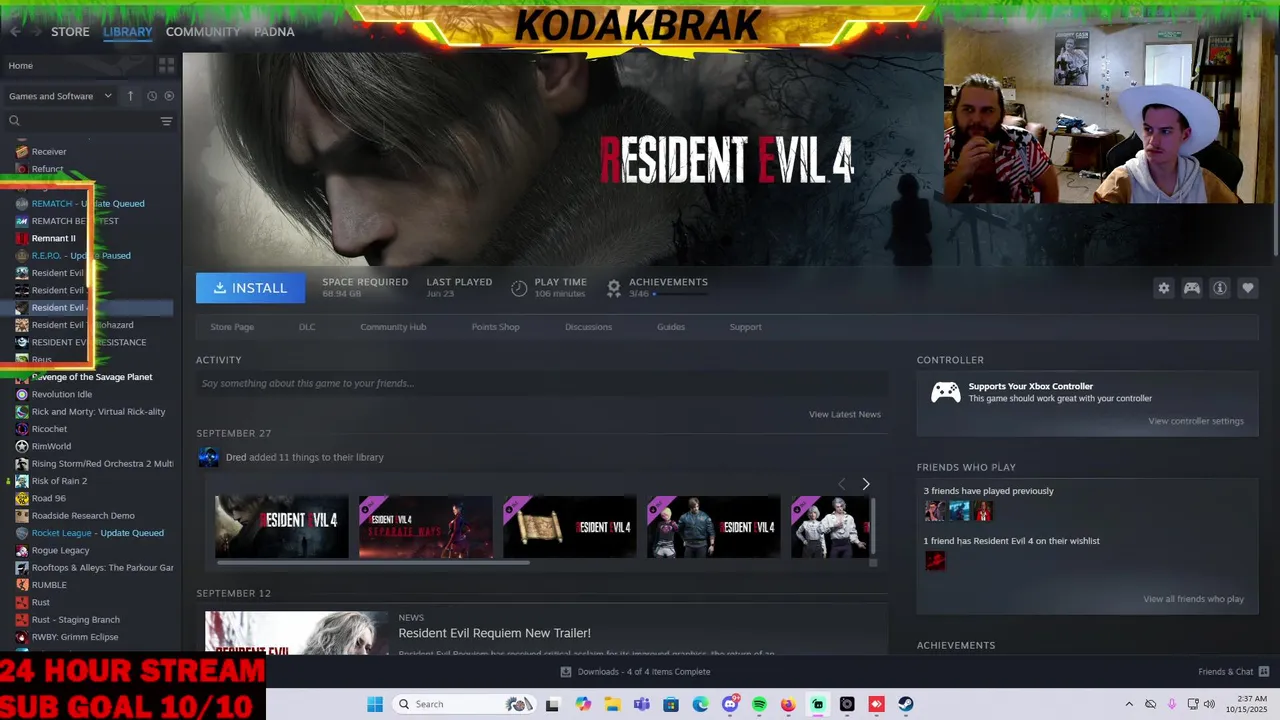Click the achievements gear icon
Viewport: 1280px width, 720px height.
[x=614, y=288]
